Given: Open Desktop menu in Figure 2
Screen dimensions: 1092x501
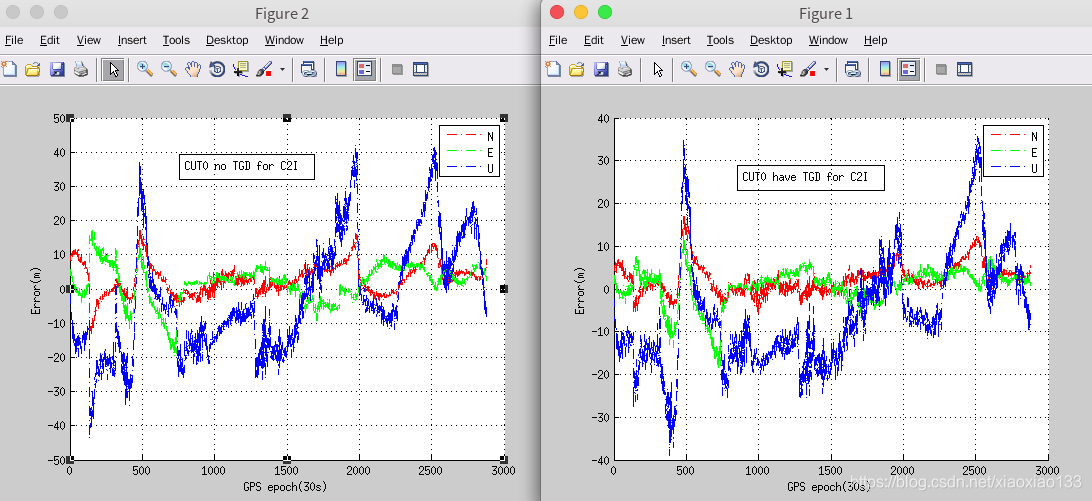Looking at the screenshot, I should [226, 40].
